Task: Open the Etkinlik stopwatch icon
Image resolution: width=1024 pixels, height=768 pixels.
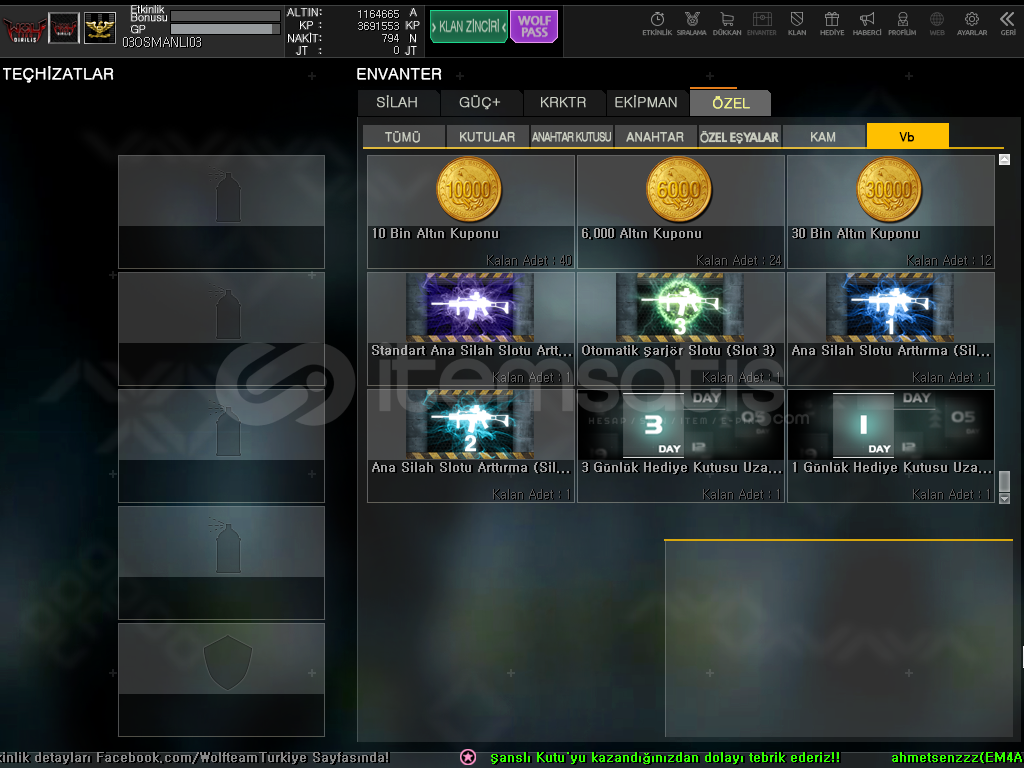Action: 657,24
